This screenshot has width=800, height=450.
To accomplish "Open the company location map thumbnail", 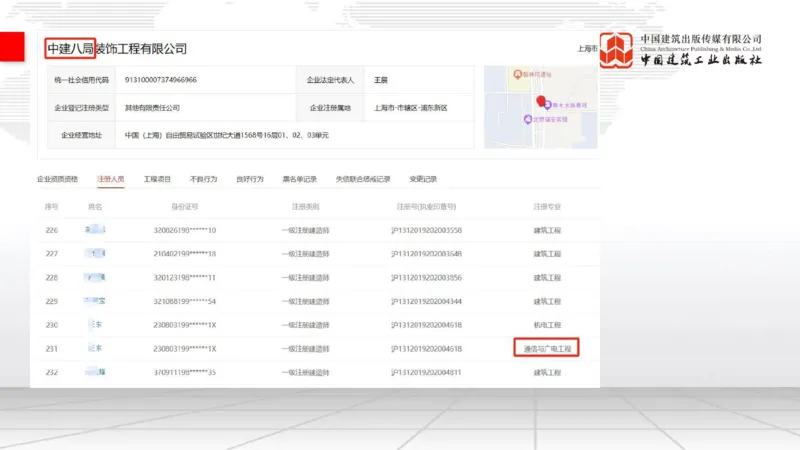I will point(541,107).
